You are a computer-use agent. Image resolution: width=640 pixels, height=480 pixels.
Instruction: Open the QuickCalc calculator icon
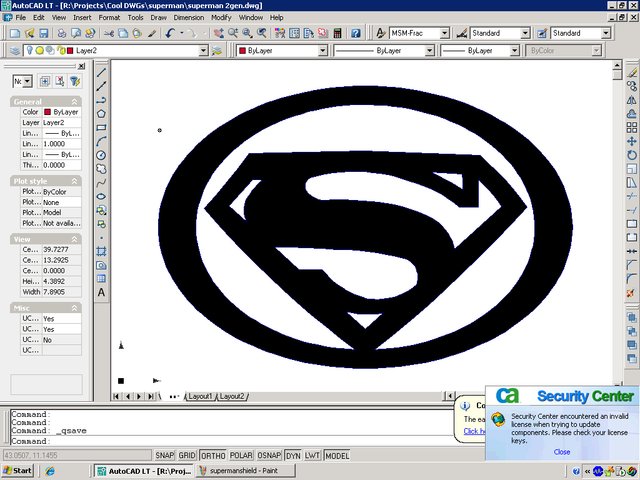[x=338, y=33]
